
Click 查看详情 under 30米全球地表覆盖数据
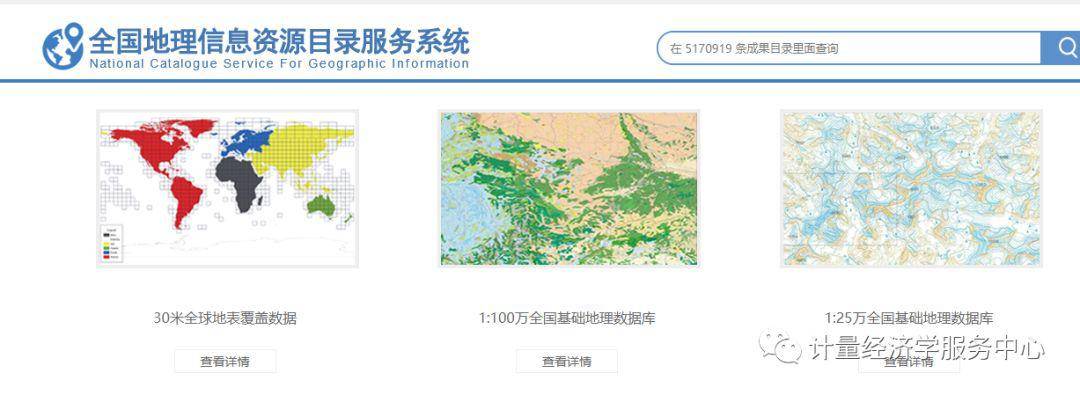(x=225, y=361)
